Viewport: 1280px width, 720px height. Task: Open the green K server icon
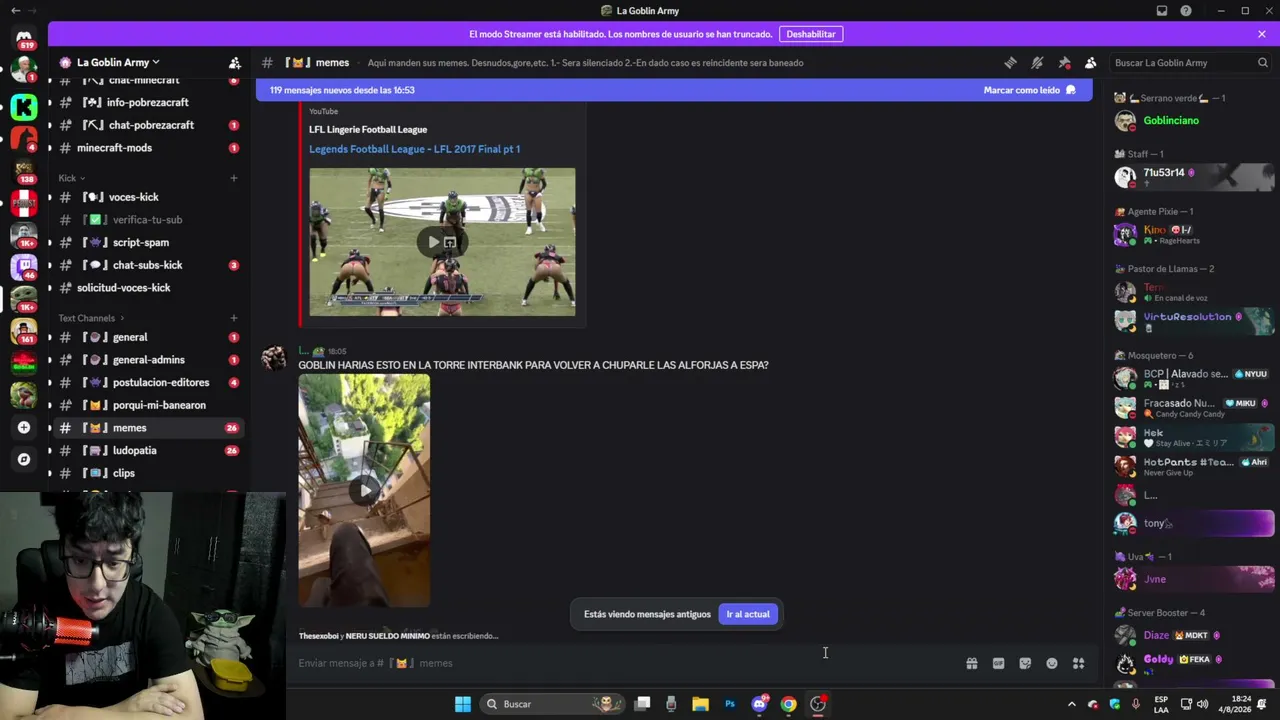(x=24, y=106)
